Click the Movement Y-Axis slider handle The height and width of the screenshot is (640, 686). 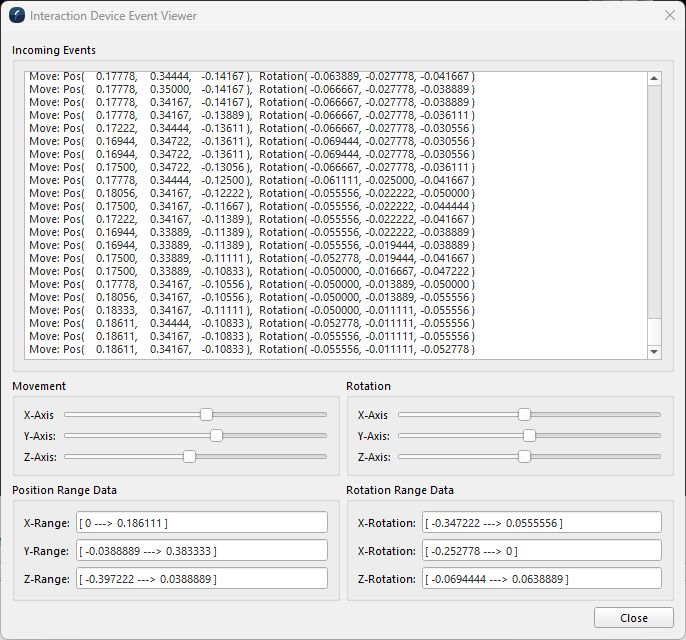tap(216, 435)
